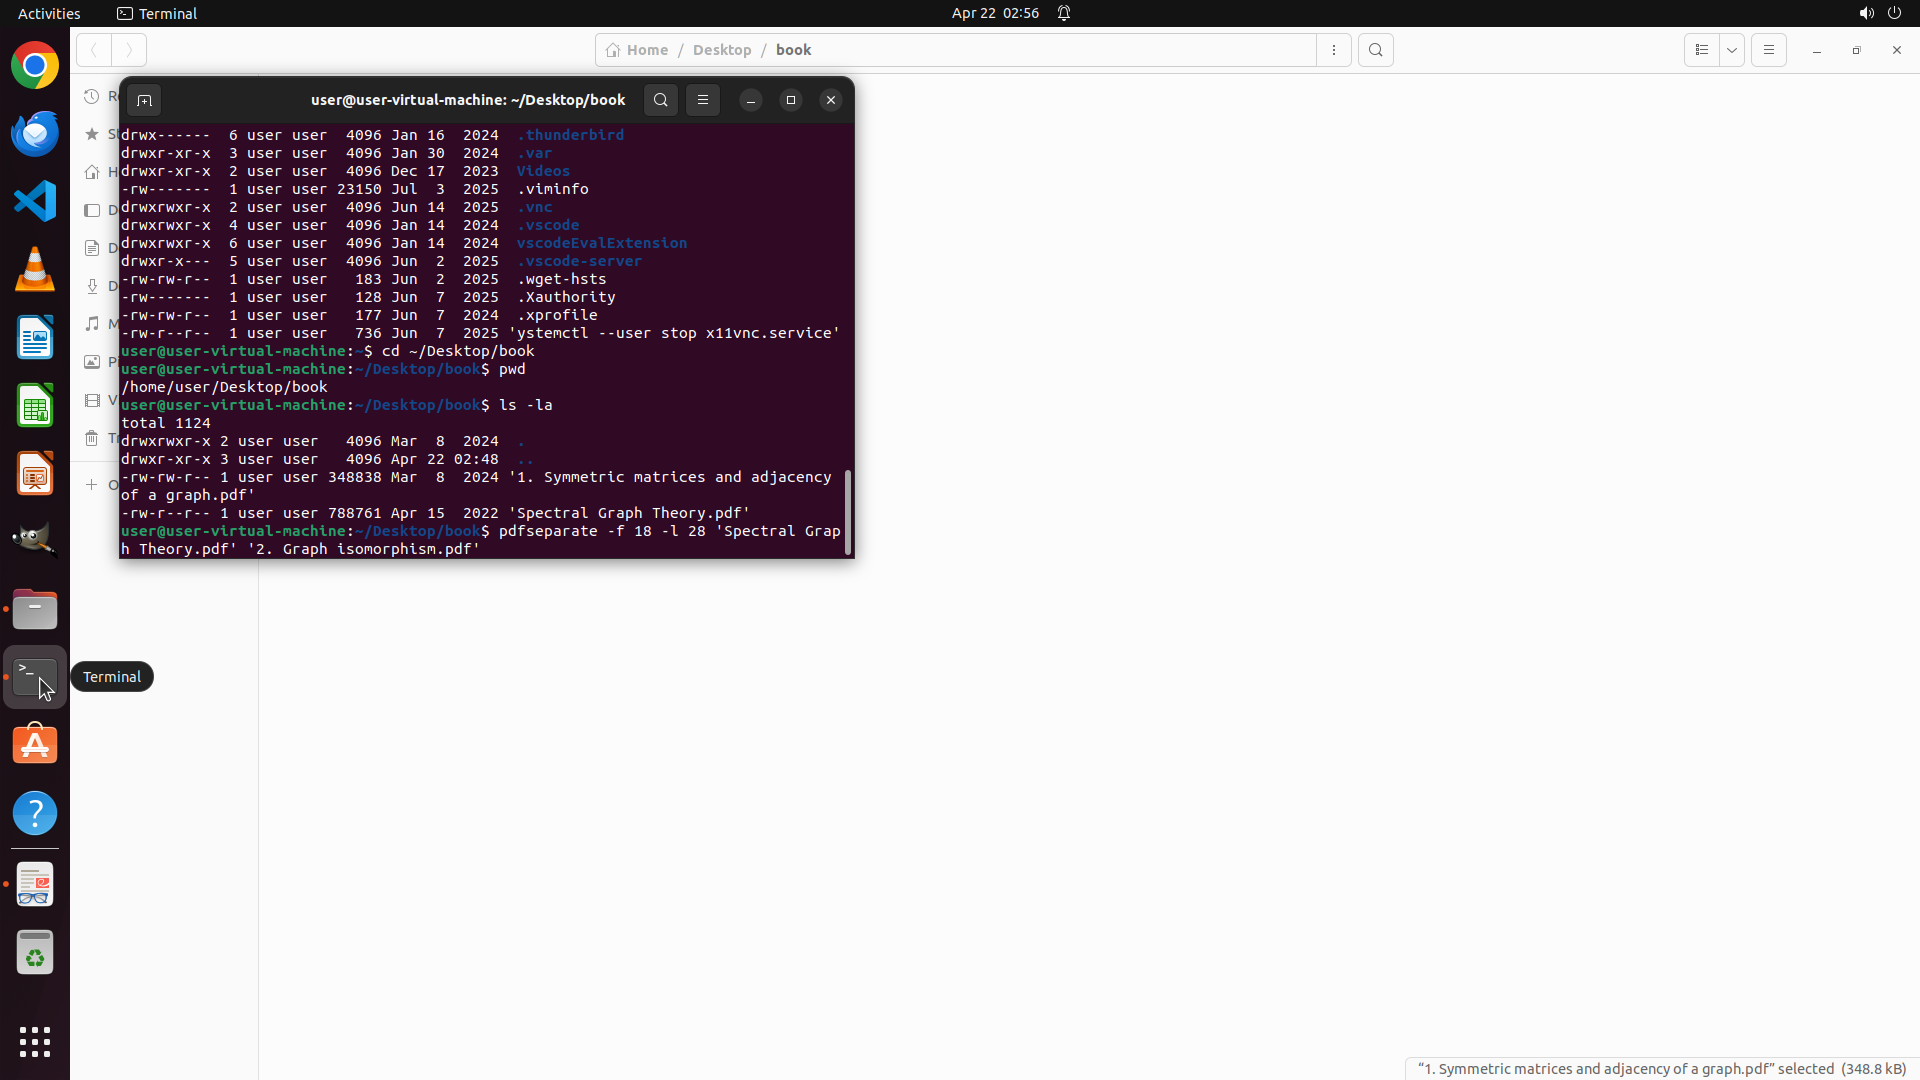Image resolution: width=1920 pixels, height=1080 pixels.
Task: Go to Home in the path bar
Action: (638, 50)
